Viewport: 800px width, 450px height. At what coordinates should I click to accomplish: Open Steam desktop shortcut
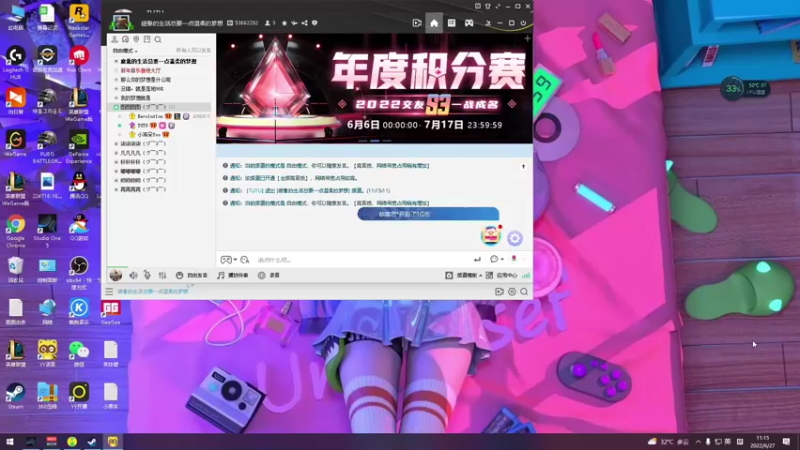click(x=15, y=396)
